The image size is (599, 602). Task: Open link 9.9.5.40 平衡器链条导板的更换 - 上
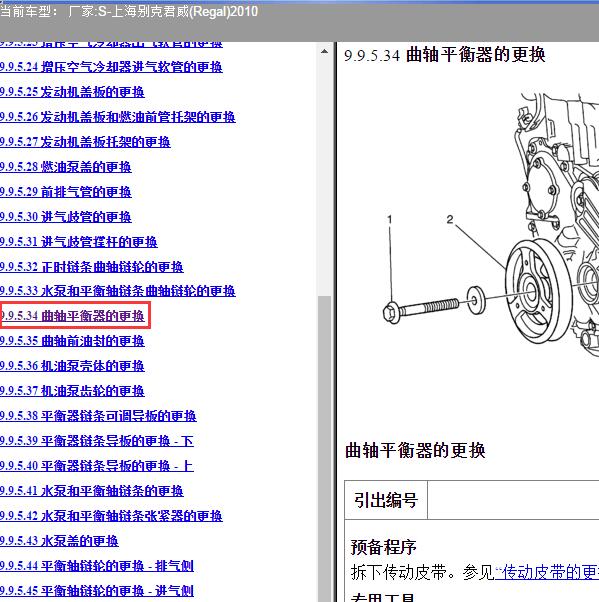click(x=97, y=466)
